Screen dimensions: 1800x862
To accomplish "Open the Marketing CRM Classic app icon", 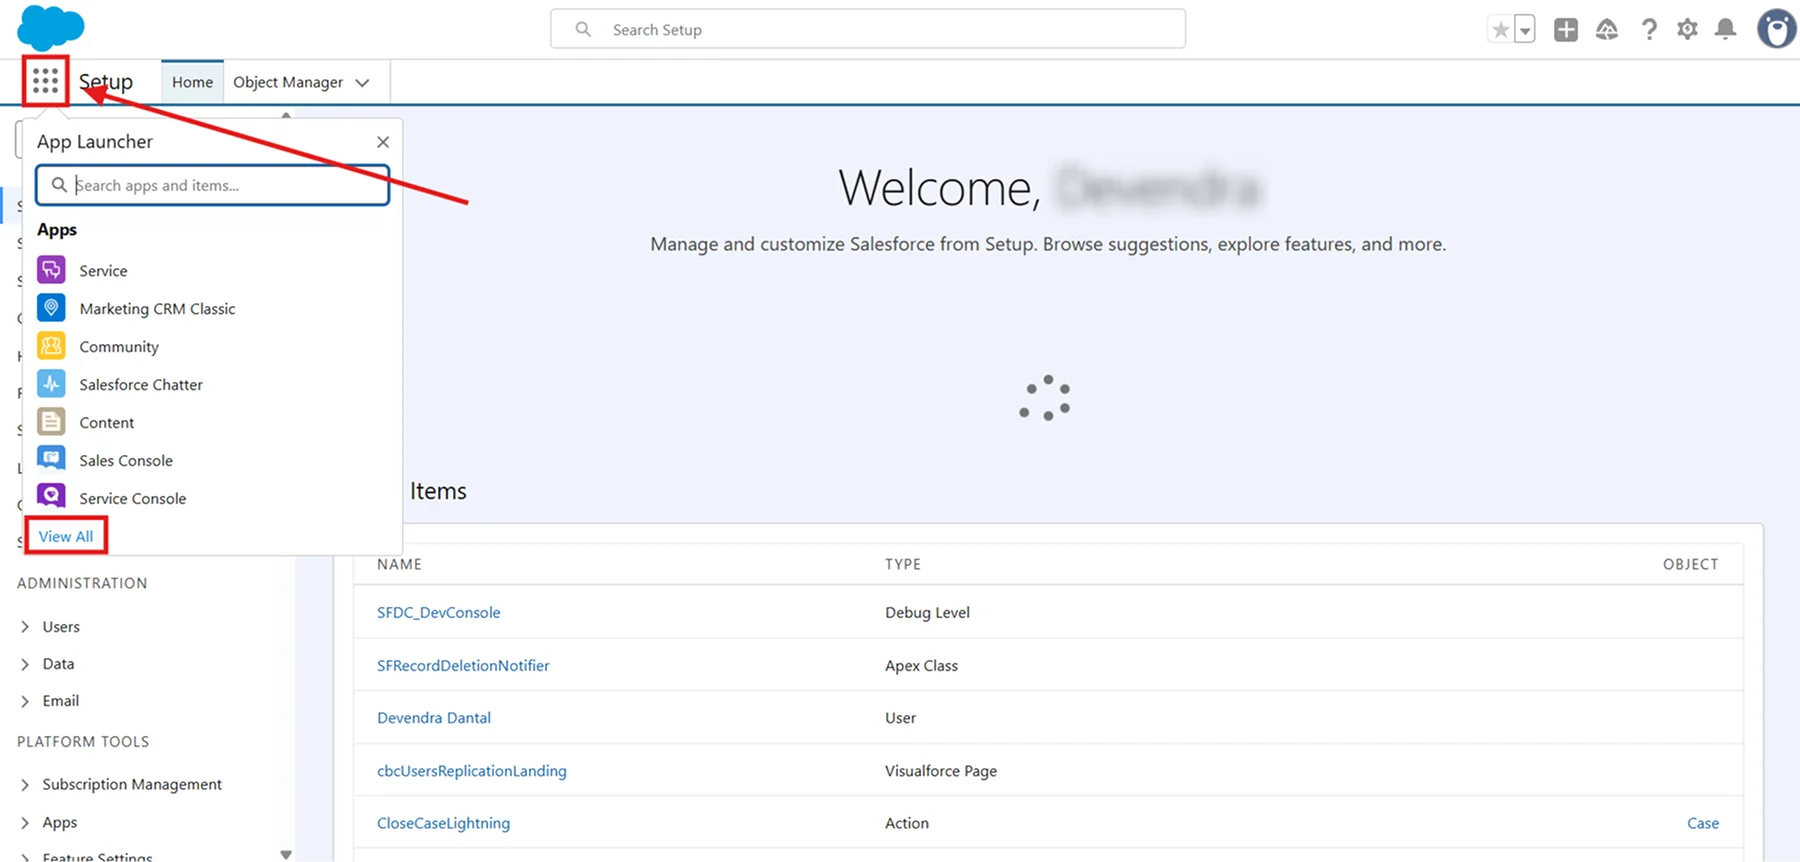I will point(51,308).
